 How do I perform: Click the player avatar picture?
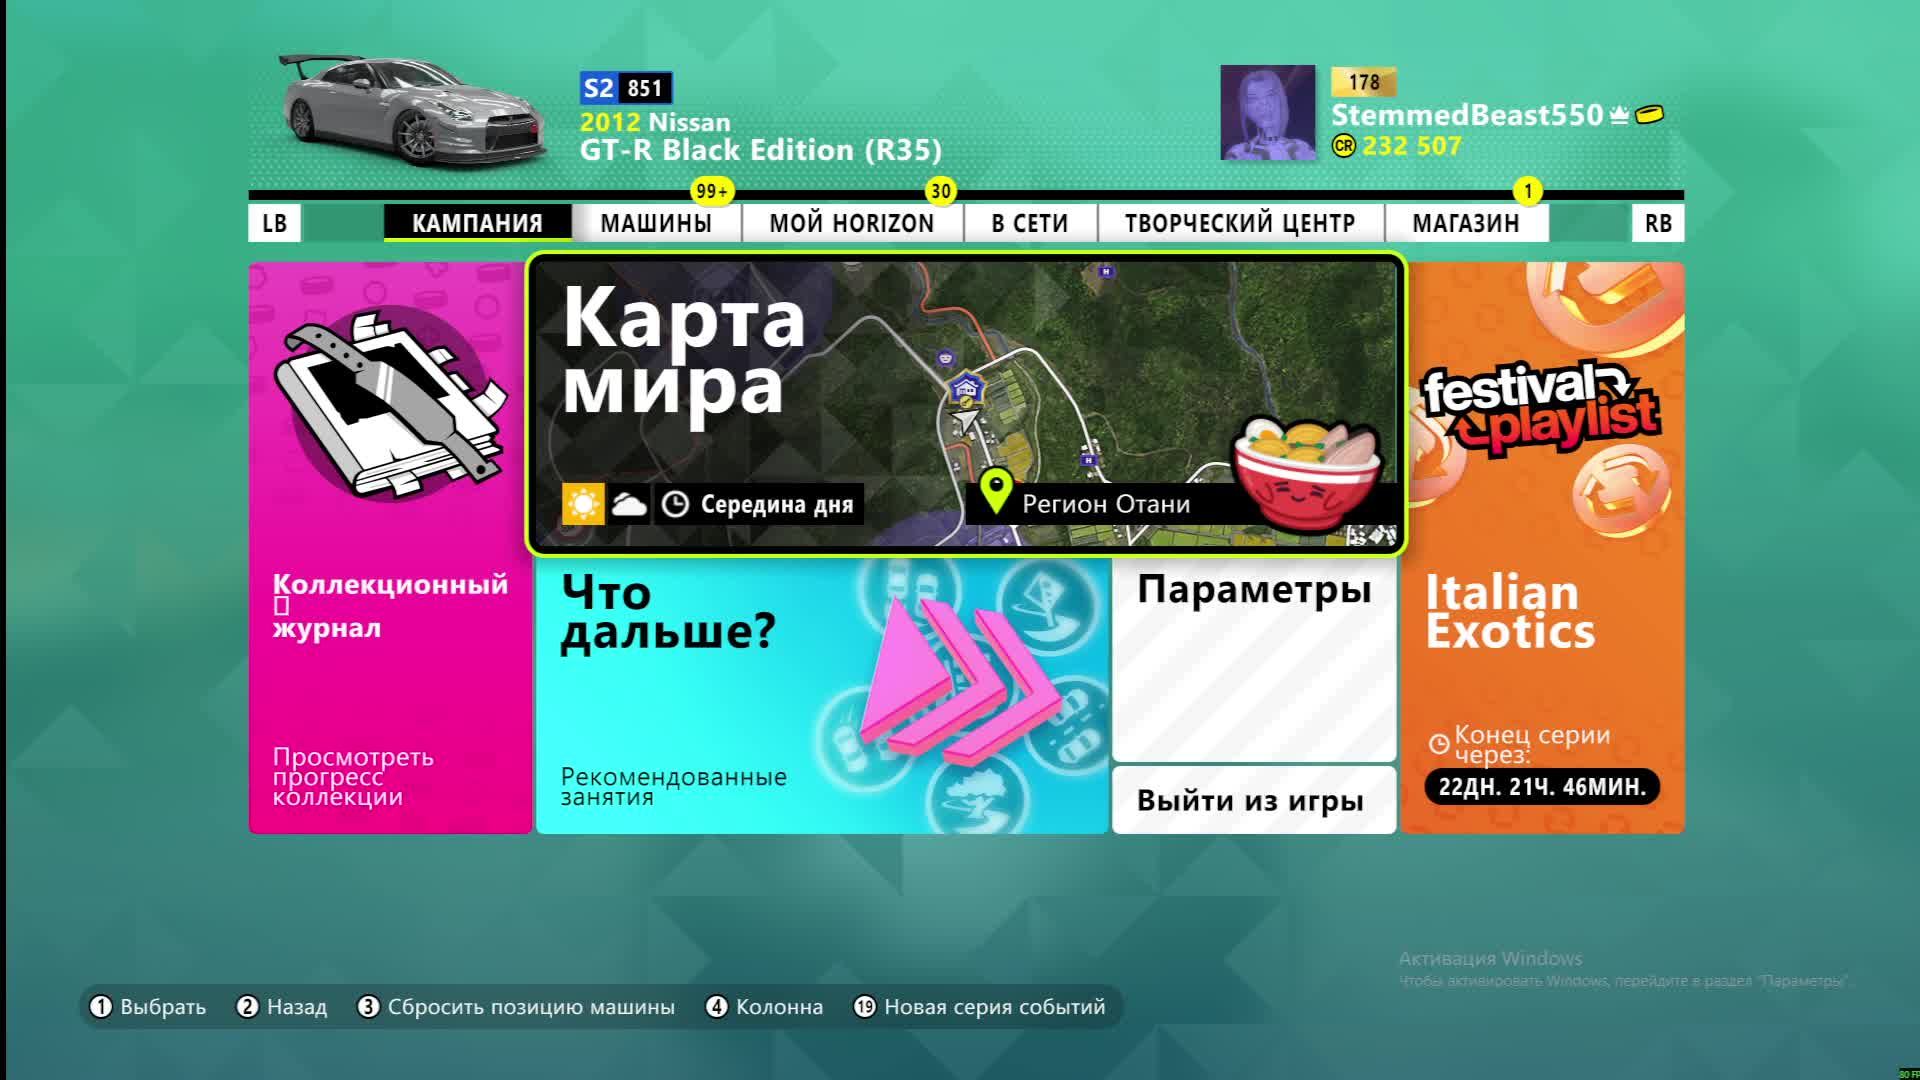1268,113
